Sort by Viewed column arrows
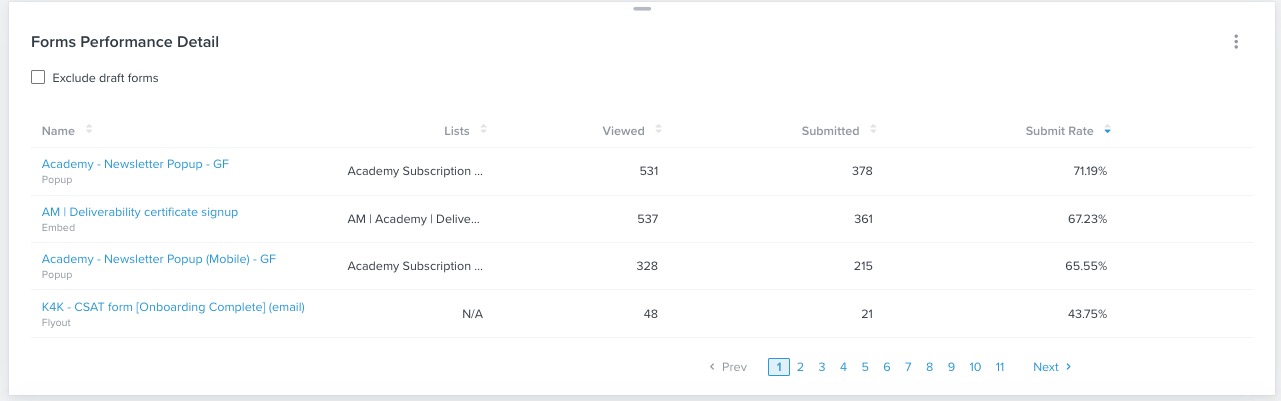The height and width of the screenshot is (401, 1281). click(x=658, y=130)
